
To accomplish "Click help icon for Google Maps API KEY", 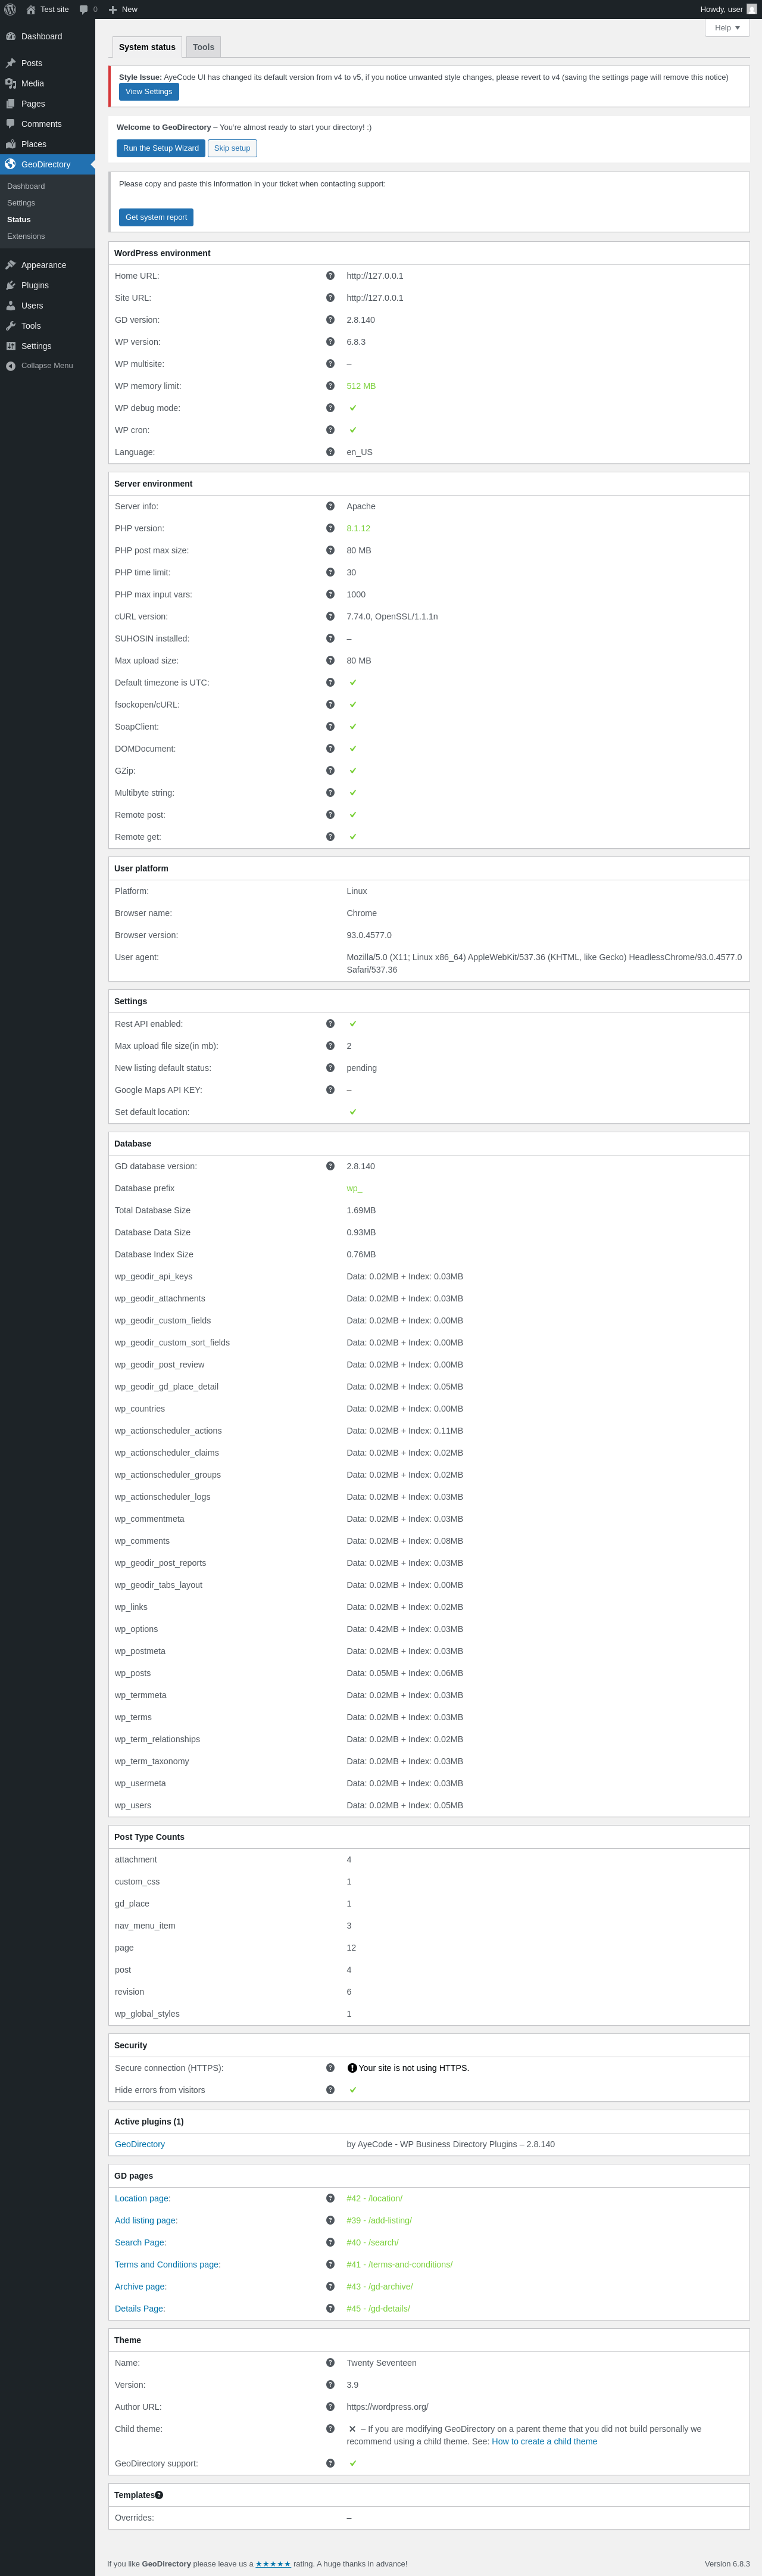I will pos(330,1090).
